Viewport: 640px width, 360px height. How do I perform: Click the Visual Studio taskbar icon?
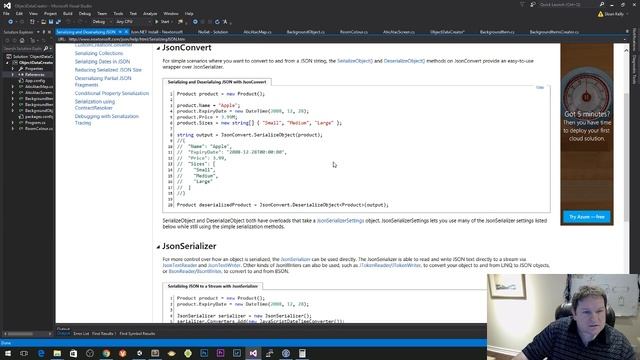(x=253, y=353)
